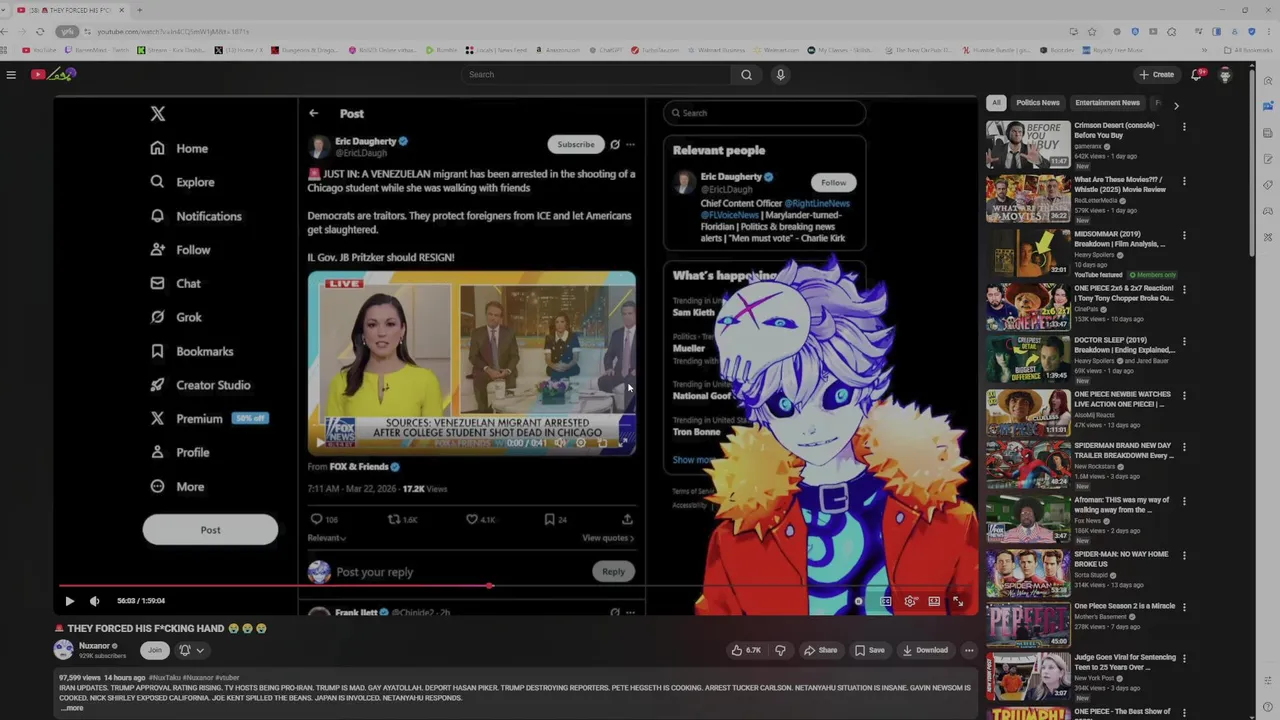Viewport: 1280px width, 720px height.
Task: Open options menu for MIDSOMMAR Breakdown video
Action: (x=1184, y=235)
